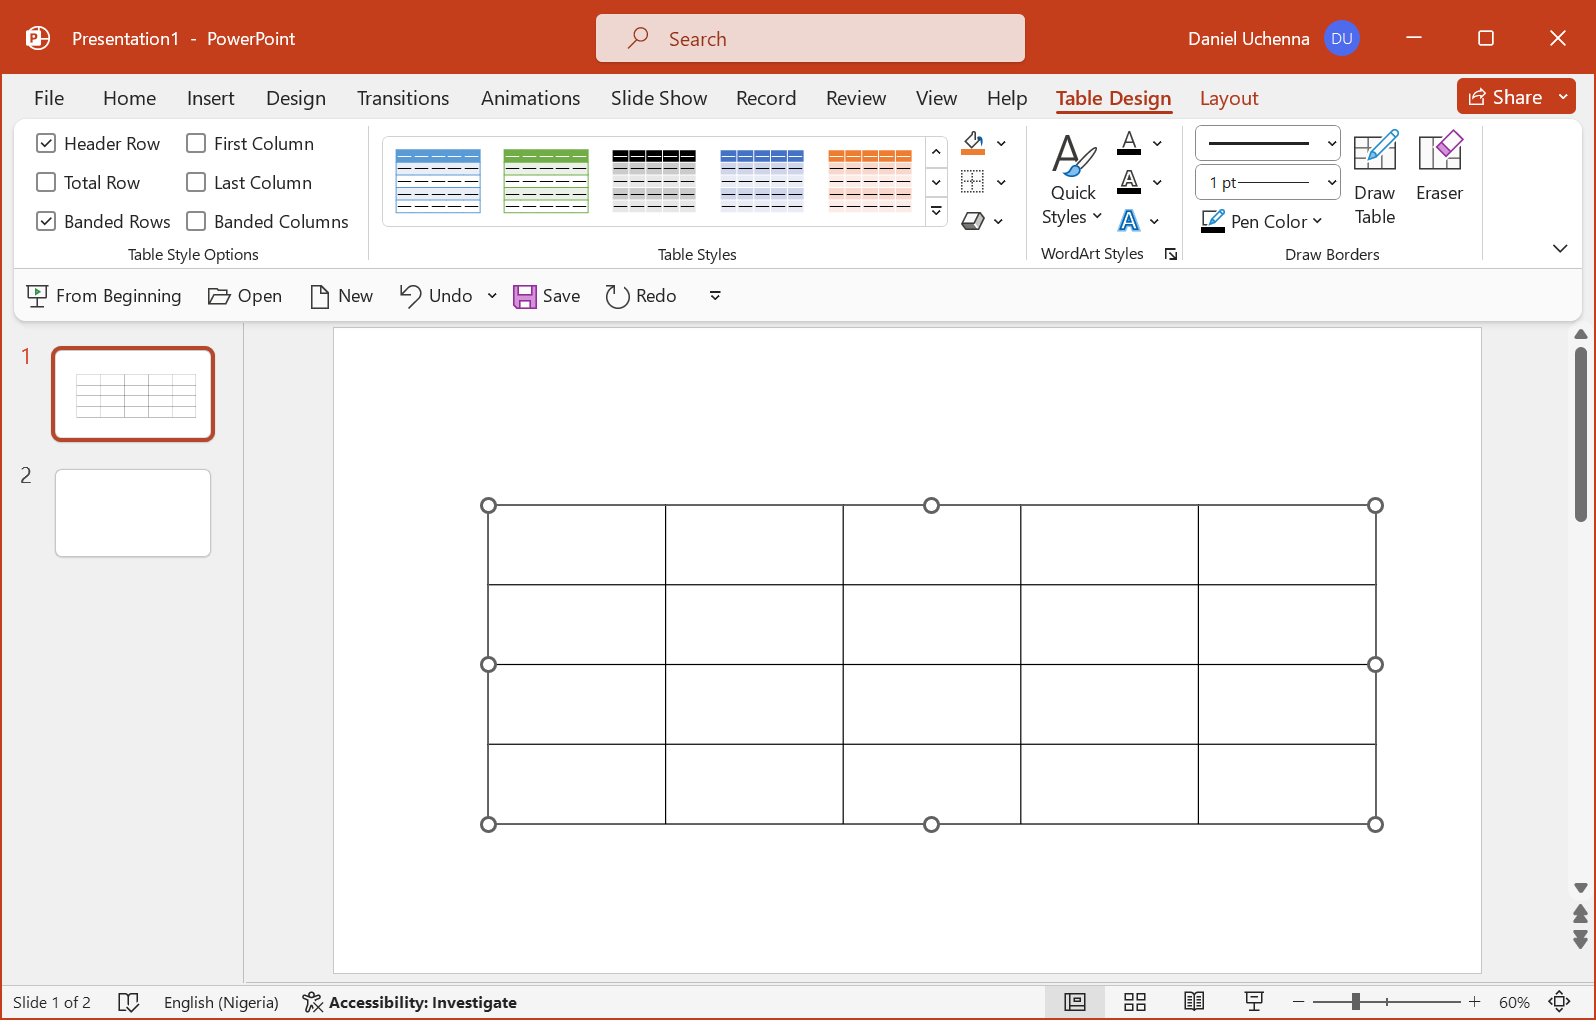Viewport: 1596px width, 1020px height.
Task: Click the Text Fill letter icon
Action: click(1129, 143)
